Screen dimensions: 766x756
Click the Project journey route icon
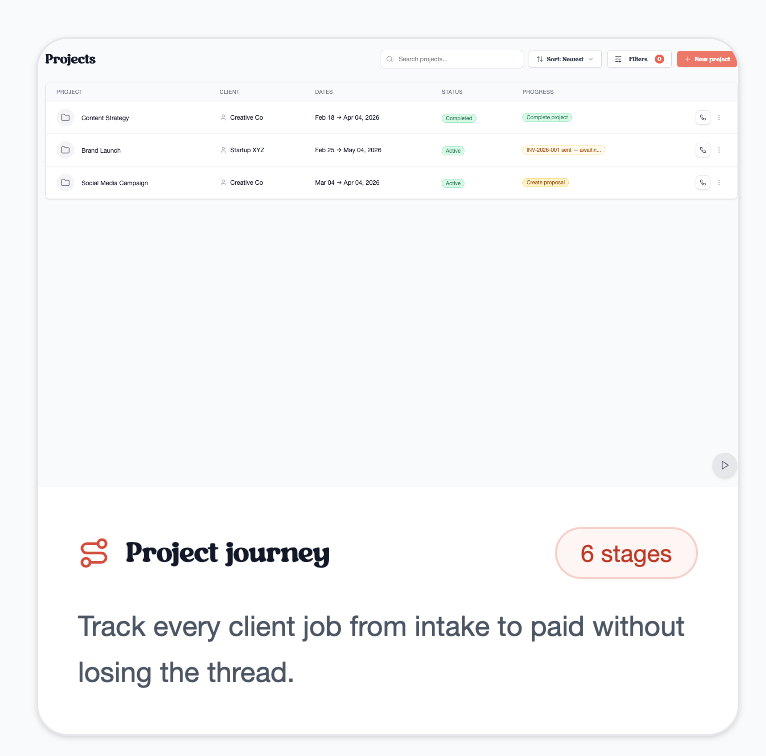[93, 553]
